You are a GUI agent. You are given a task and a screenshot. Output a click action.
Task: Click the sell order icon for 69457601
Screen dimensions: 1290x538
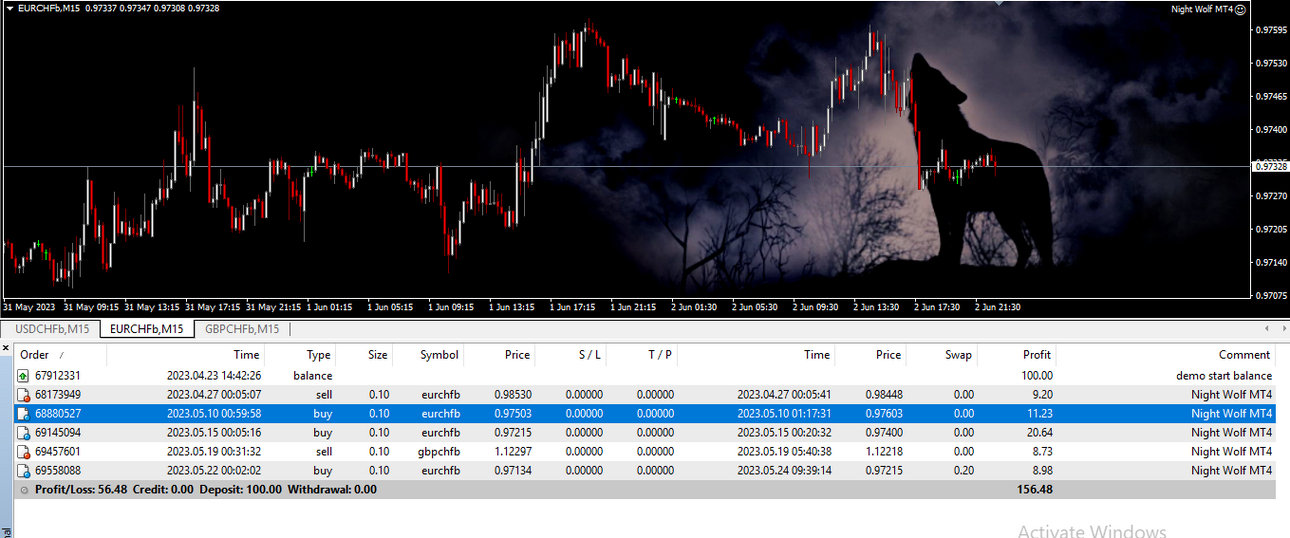pos(25,452)
